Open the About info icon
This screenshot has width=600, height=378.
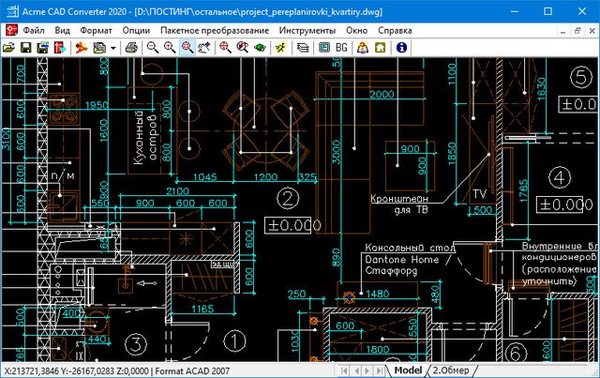(x=401, y=48)
